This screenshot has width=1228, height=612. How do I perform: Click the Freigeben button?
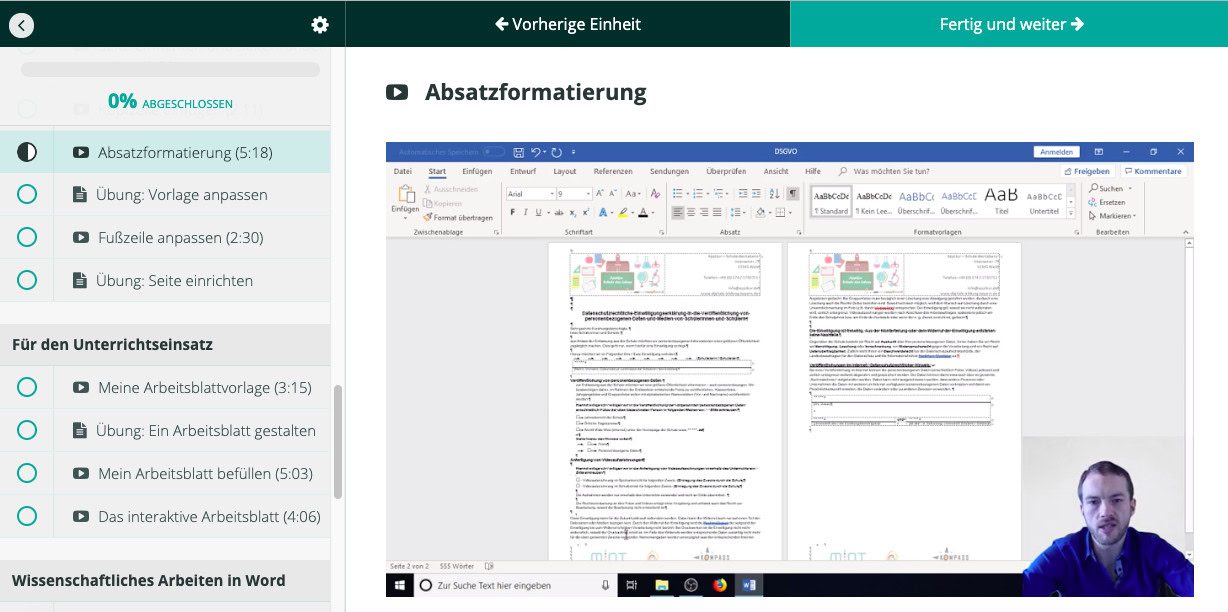pos(1090,171)
